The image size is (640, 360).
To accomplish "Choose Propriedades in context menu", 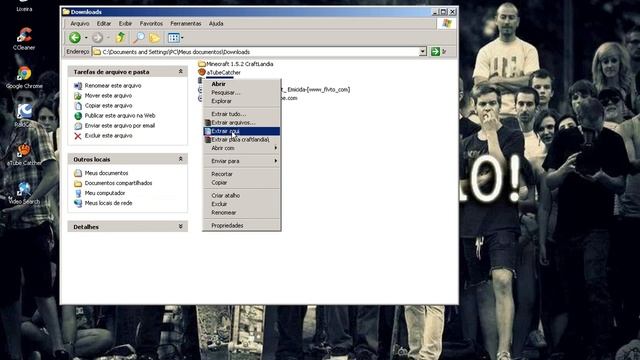I will (242, 225).
